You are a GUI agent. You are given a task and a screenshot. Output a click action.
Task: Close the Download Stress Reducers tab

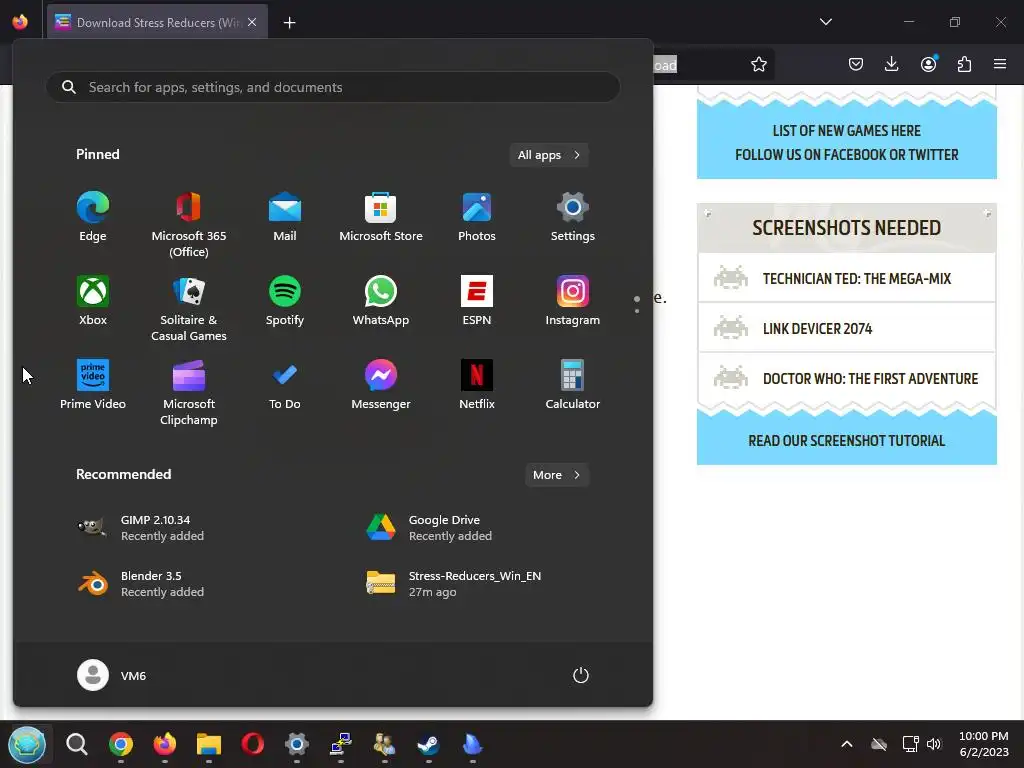click(x=252, y=22)
